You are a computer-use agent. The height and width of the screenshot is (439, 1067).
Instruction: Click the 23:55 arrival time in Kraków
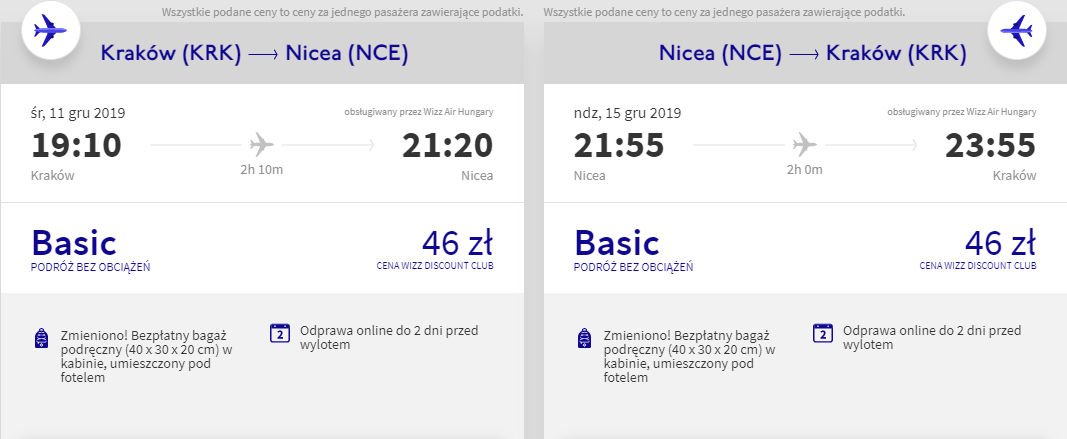point(992,146)
